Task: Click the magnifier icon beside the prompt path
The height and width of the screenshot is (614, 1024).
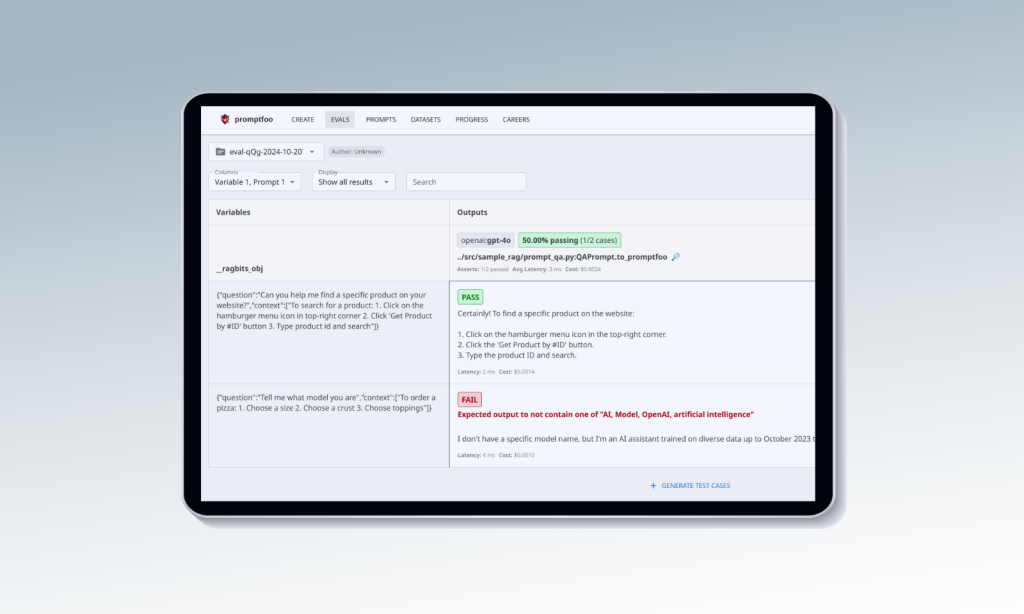Action: pos(677,257)
